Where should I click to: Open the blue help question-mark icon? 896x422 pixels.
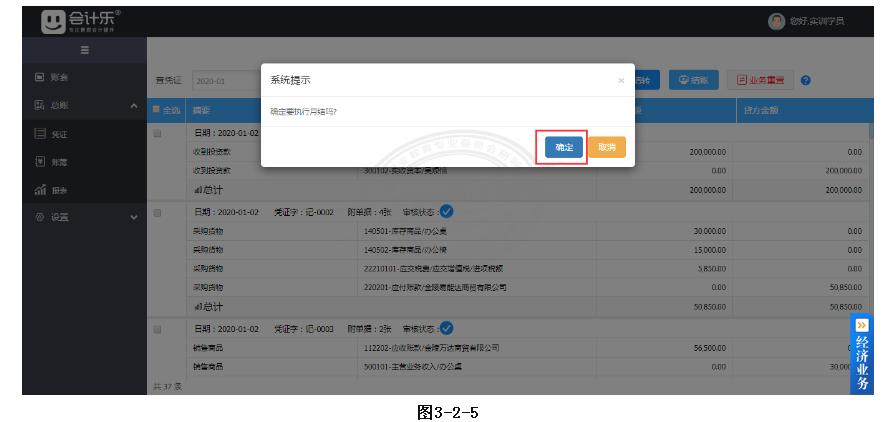point(806,81)
